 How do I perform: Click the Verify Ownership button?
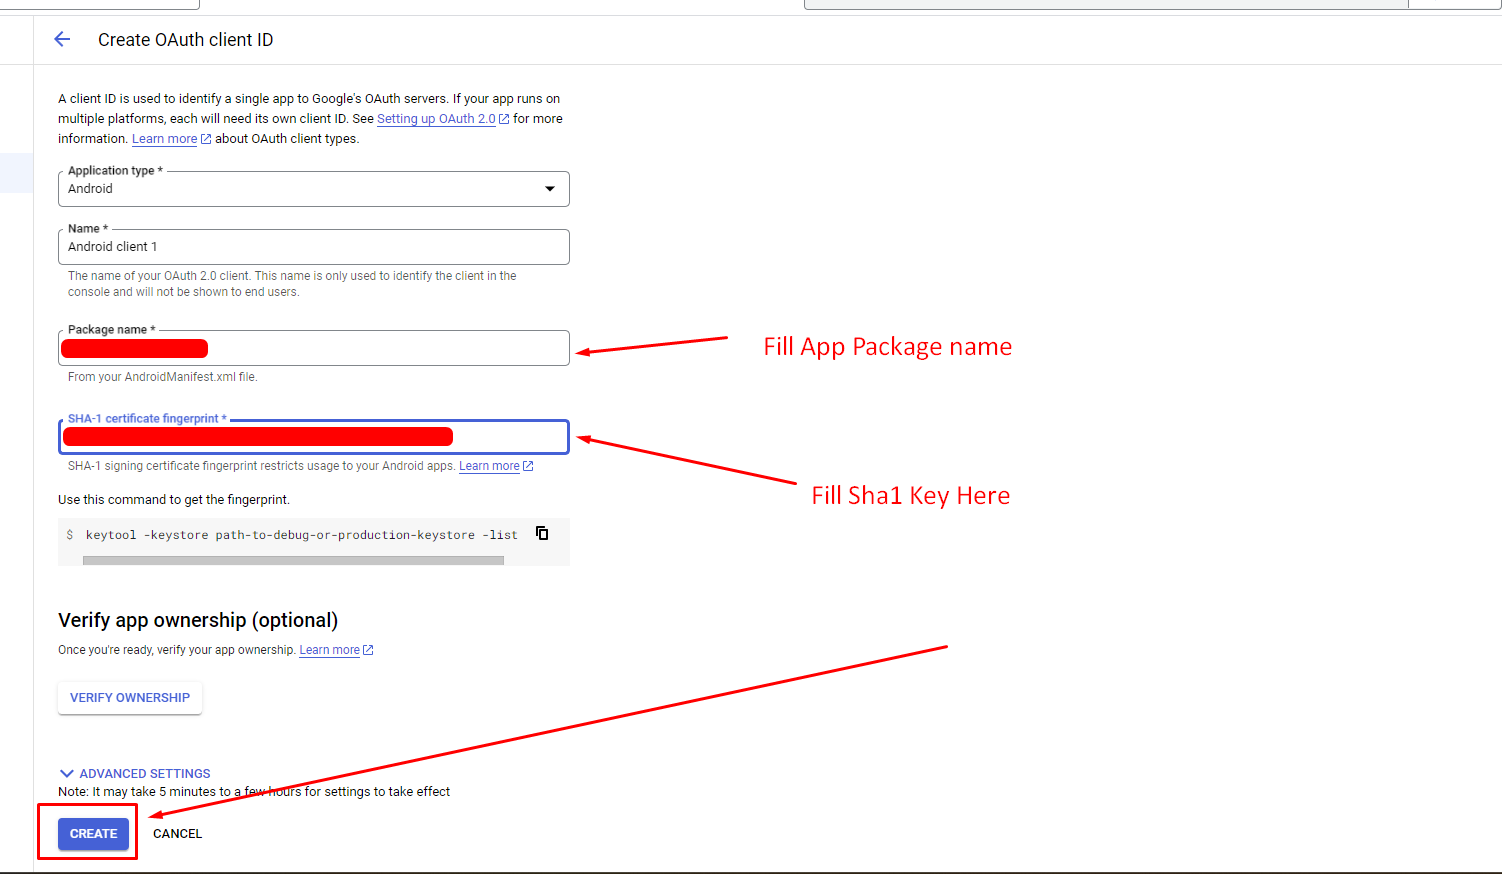click(x=130, y=698)
